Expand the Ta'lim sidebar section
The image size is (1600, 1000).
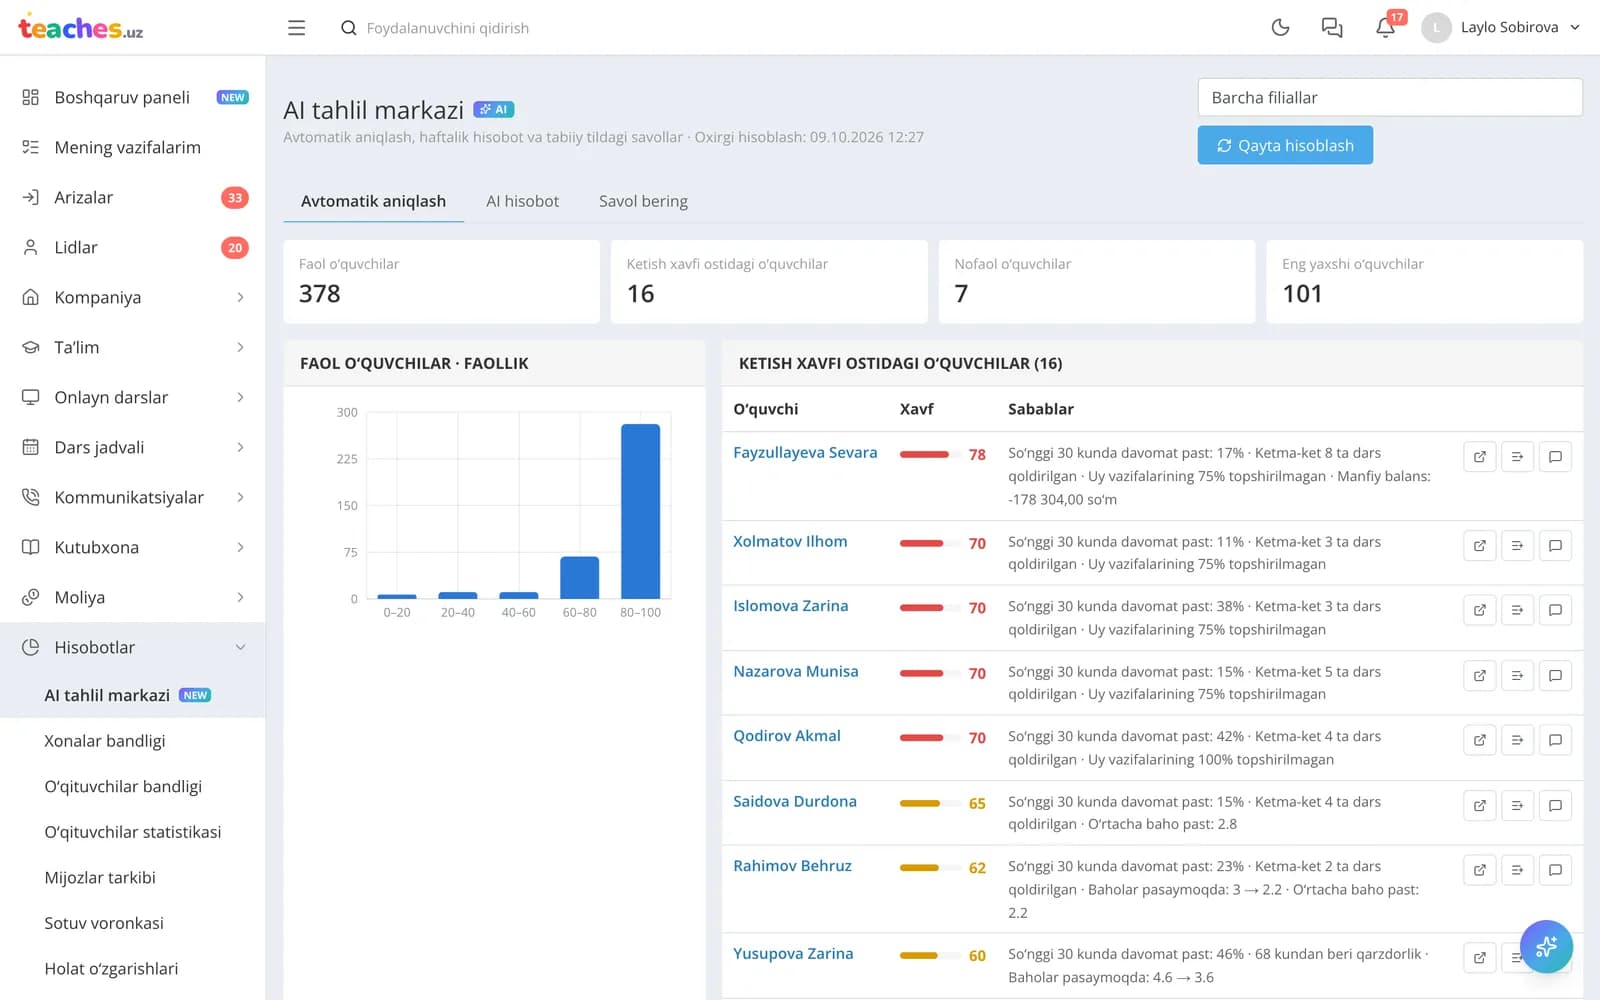(133, 347)
